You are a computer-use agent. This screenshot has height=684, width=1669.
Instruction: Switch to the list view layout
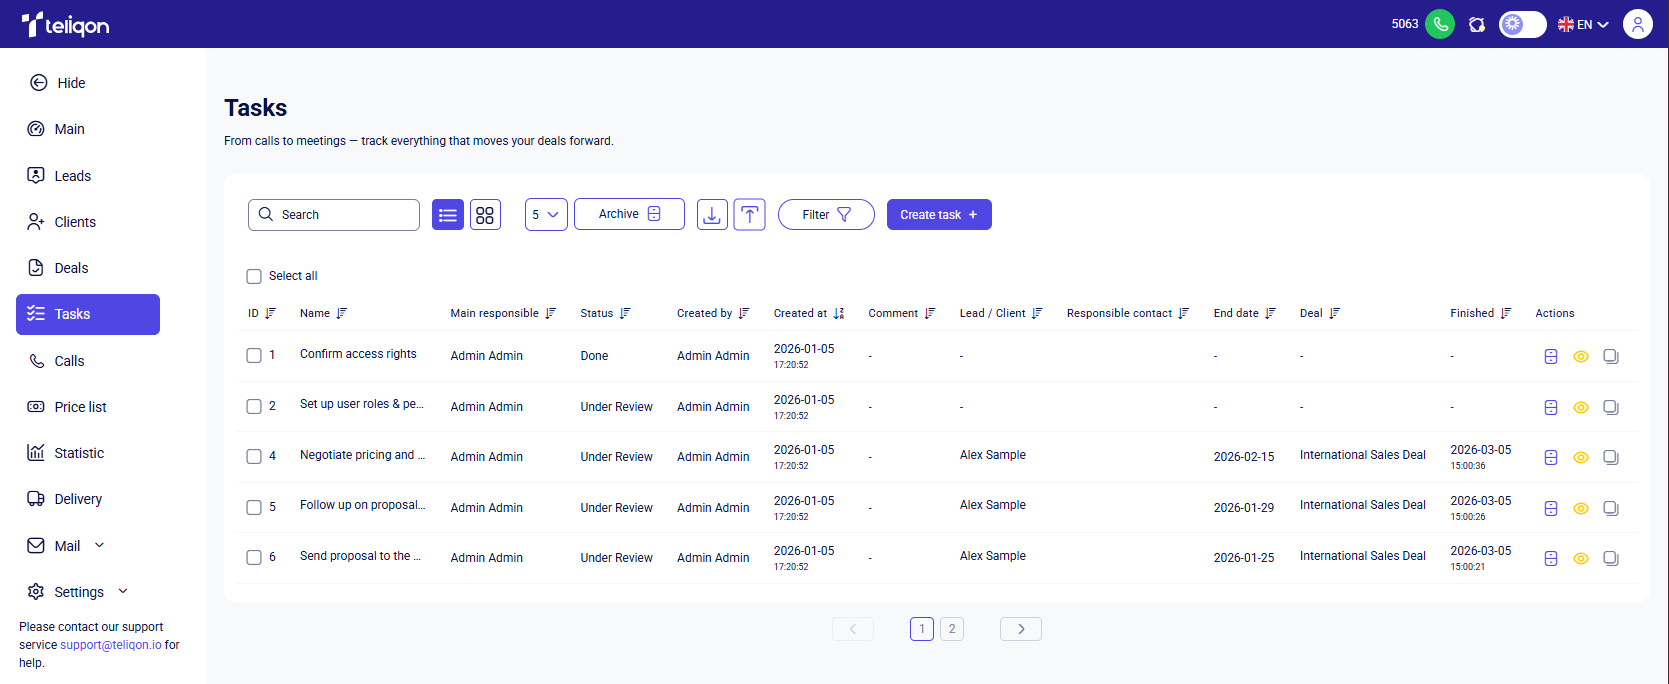coord(448,215)
